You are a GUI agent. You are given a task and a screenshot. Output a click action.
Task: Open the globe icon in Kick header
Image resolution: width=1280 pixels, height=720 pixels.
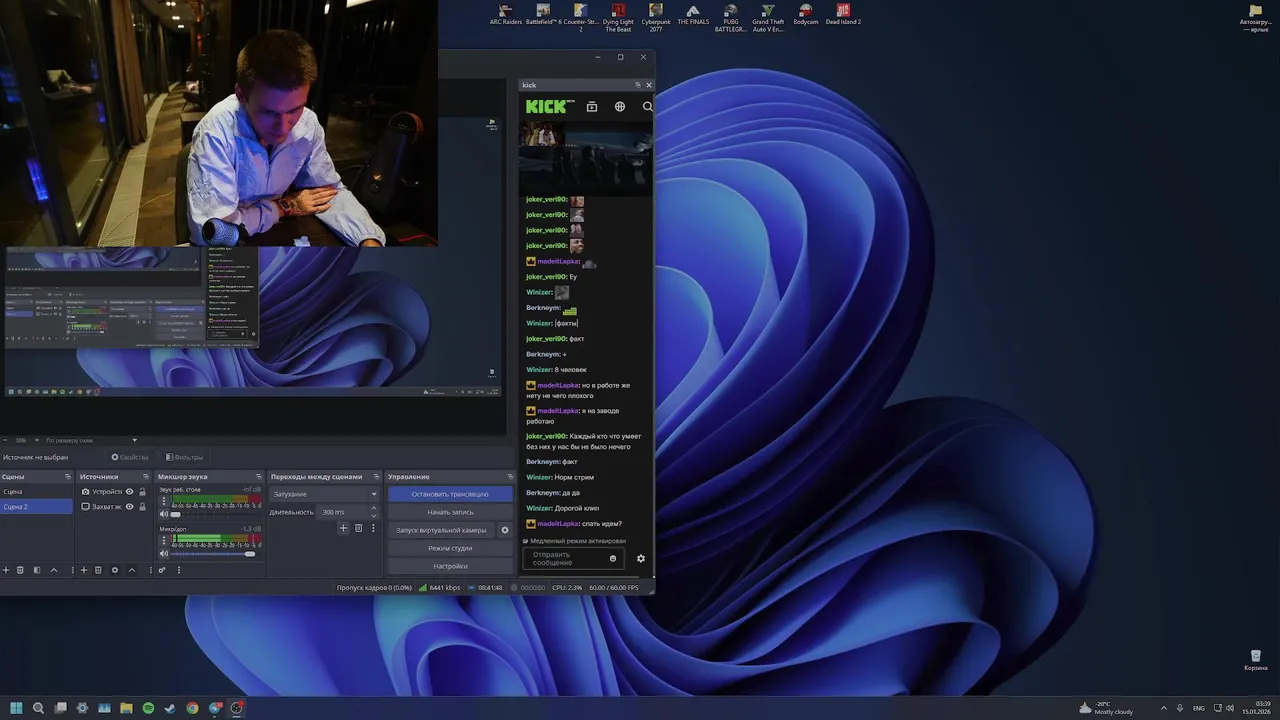point(620,106)
